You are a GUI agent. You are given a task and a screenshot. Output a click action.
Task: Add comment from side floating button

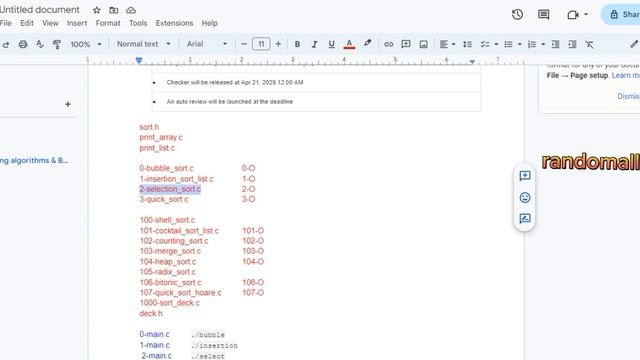point(525,176)
